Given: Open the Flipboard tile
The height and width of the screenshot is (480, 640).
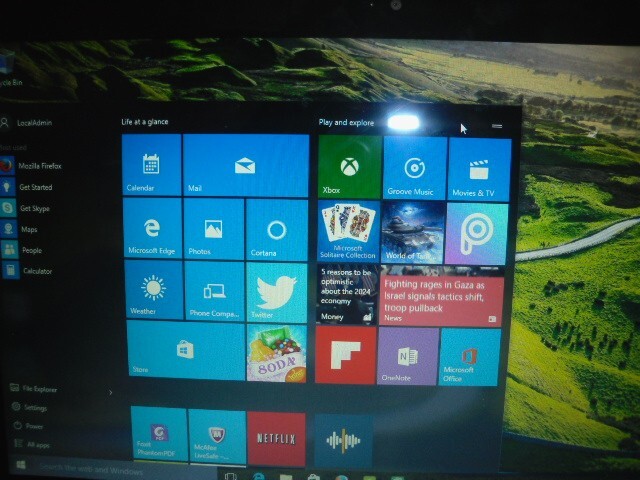Looking at the screenshot, I should click(345, 355).
